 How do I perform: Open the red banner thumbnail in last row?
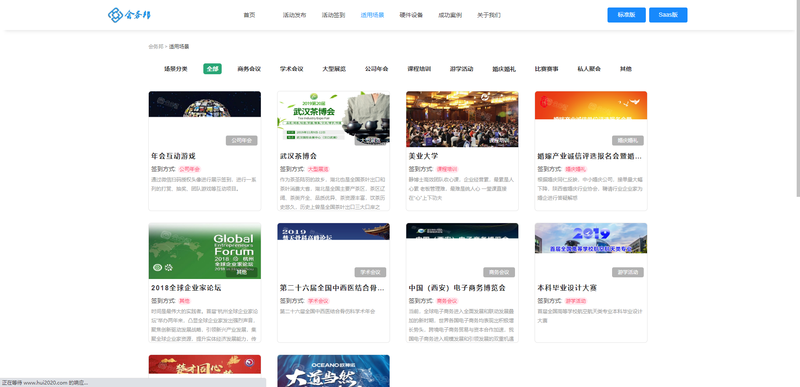(205, 365)
